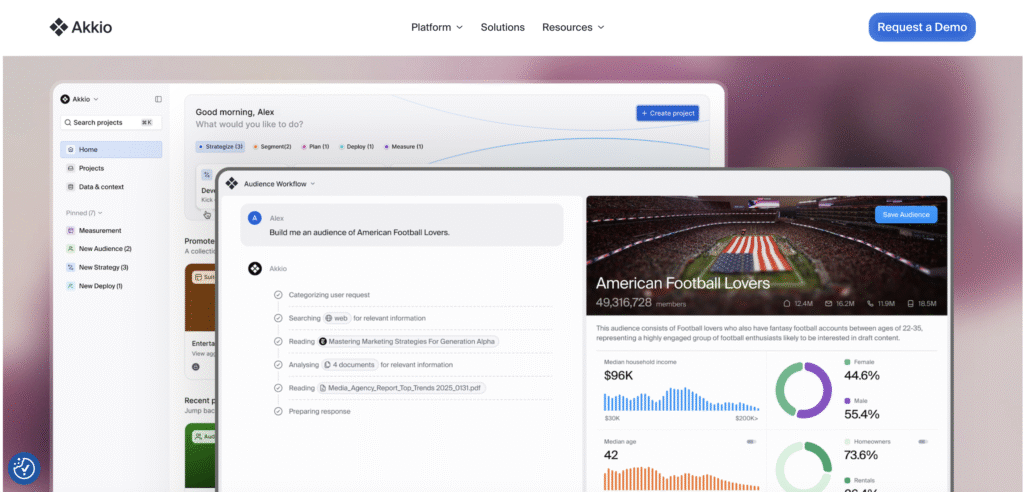Click the purple Measurement icon
The image size is (1024, 492).
(71, 231)
